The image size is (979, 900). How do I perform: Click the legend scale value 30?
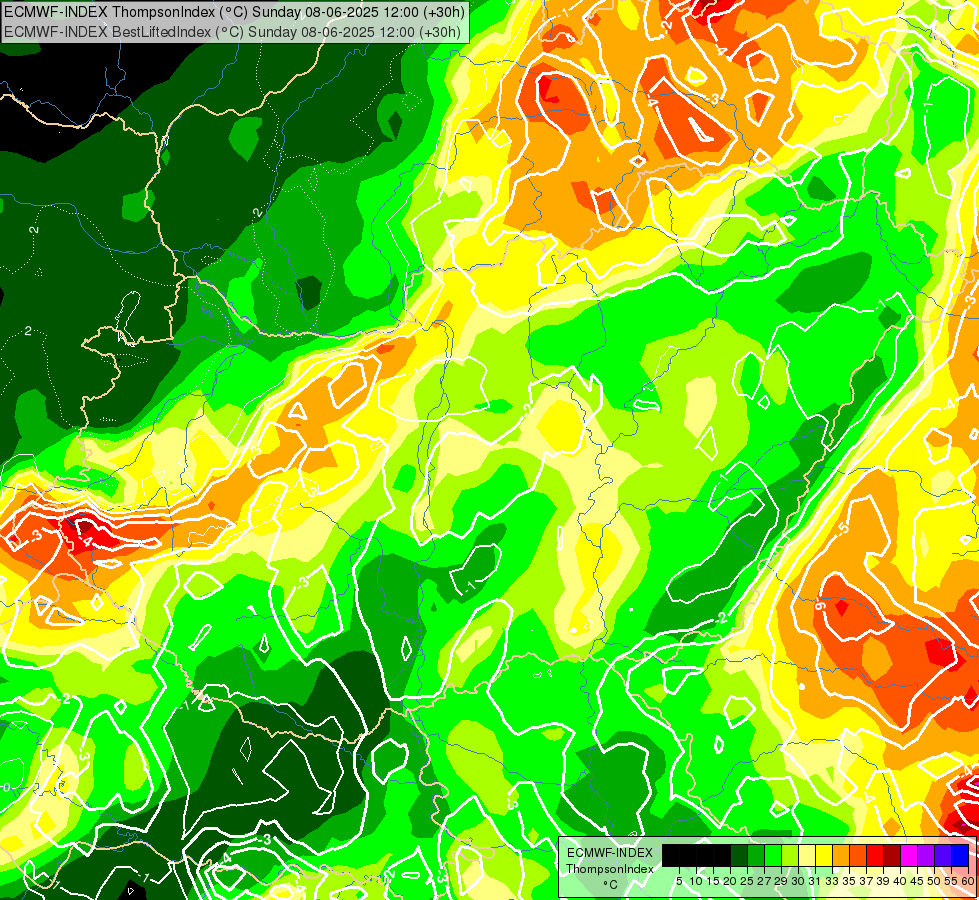799,881
